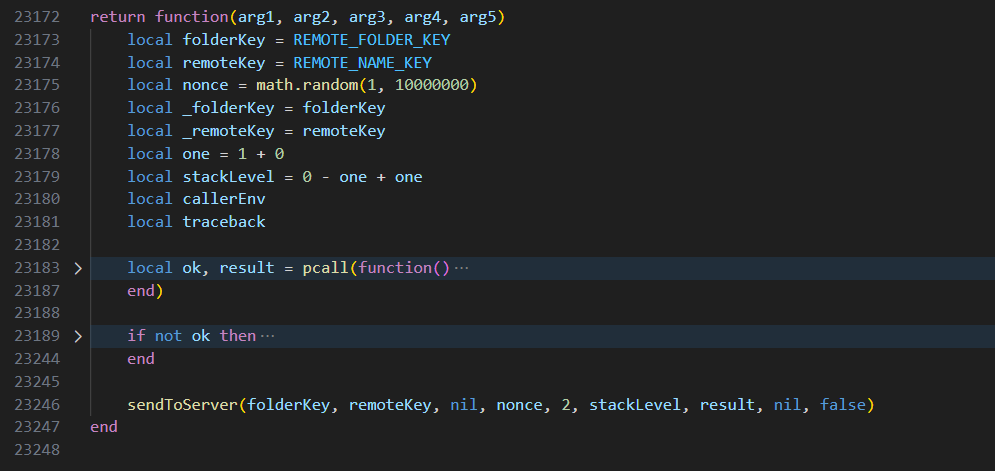This screenshot has height=471, width=995.
Task: Click line number 23172
Action: (37, 17)
